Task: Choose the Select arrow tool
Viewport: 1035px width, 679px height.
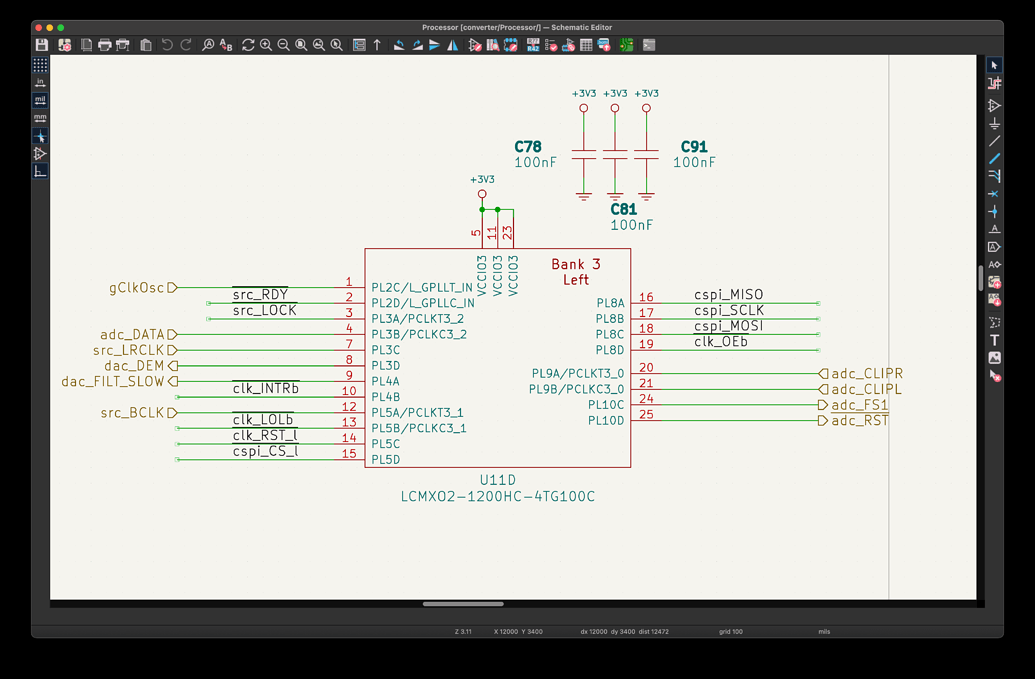Action: (x=994, y=65)
